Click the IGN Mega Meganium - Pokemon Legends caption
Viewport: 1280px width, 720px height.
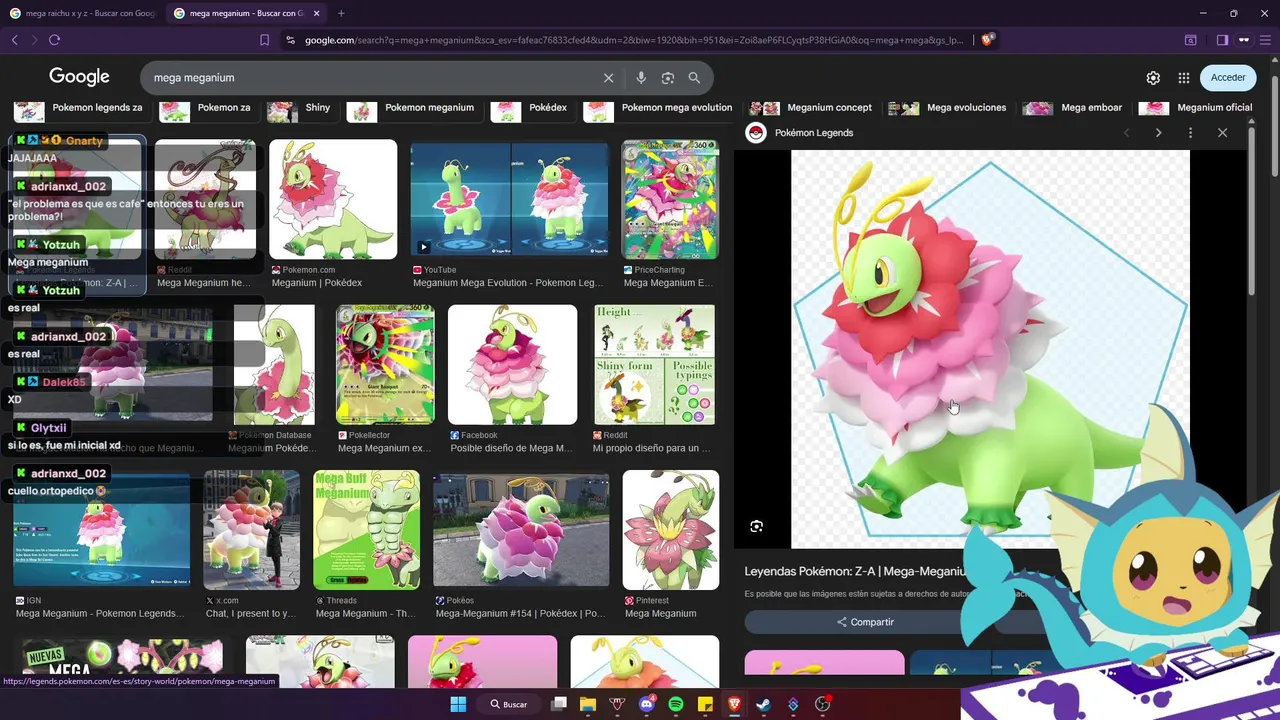pos(100,613)
